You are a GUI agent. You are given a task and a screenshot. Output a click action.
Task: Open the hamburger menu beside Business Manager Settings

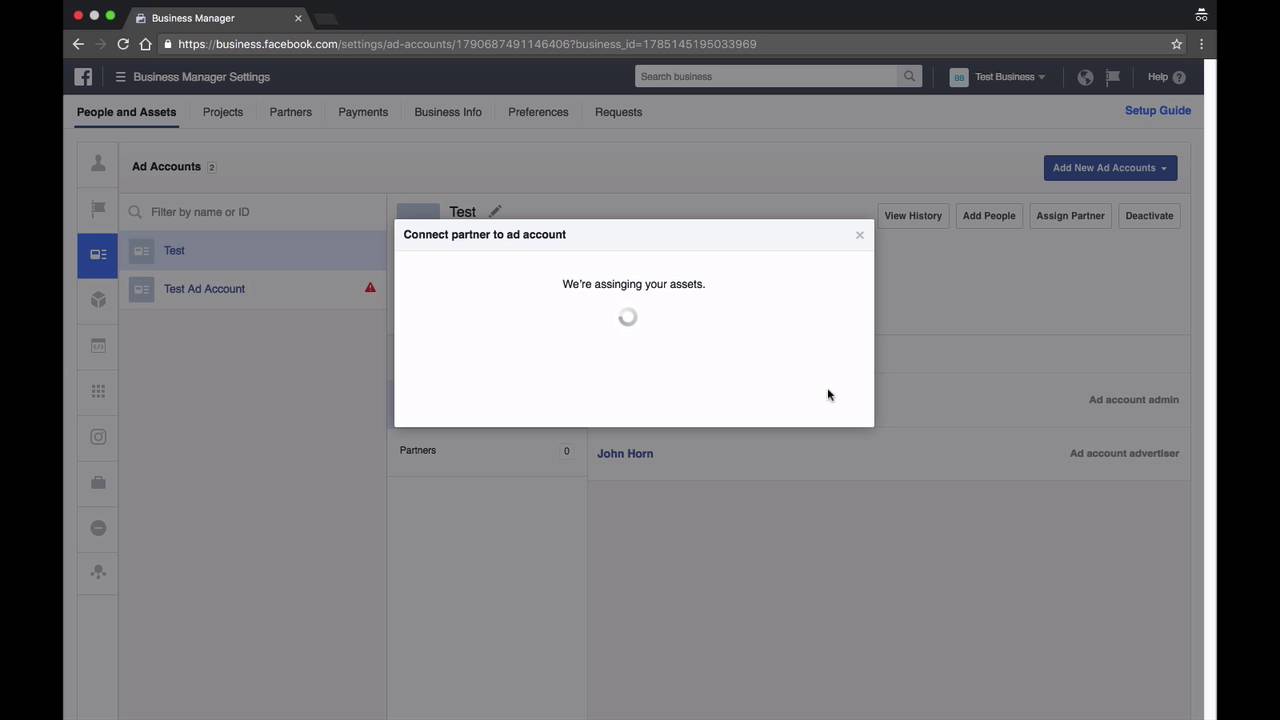click(120, 77)
